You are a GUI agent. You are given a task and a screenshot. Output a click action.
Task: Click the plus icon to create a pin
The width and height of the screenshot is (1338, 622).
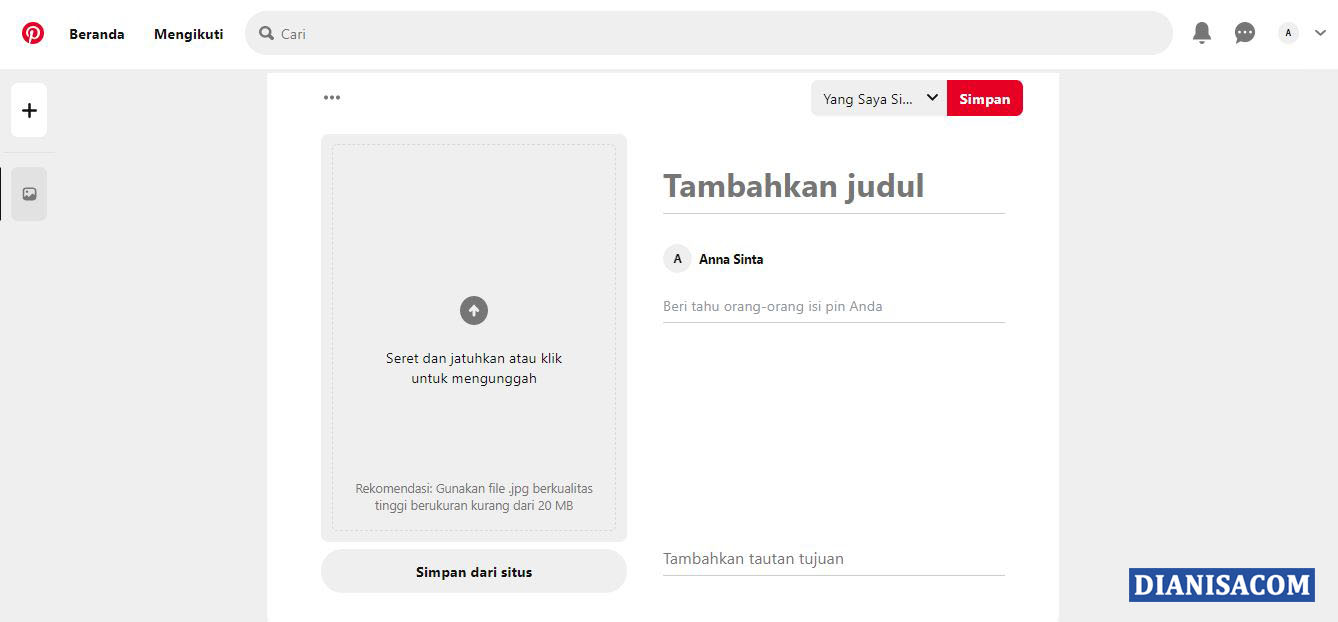(29, 110)
